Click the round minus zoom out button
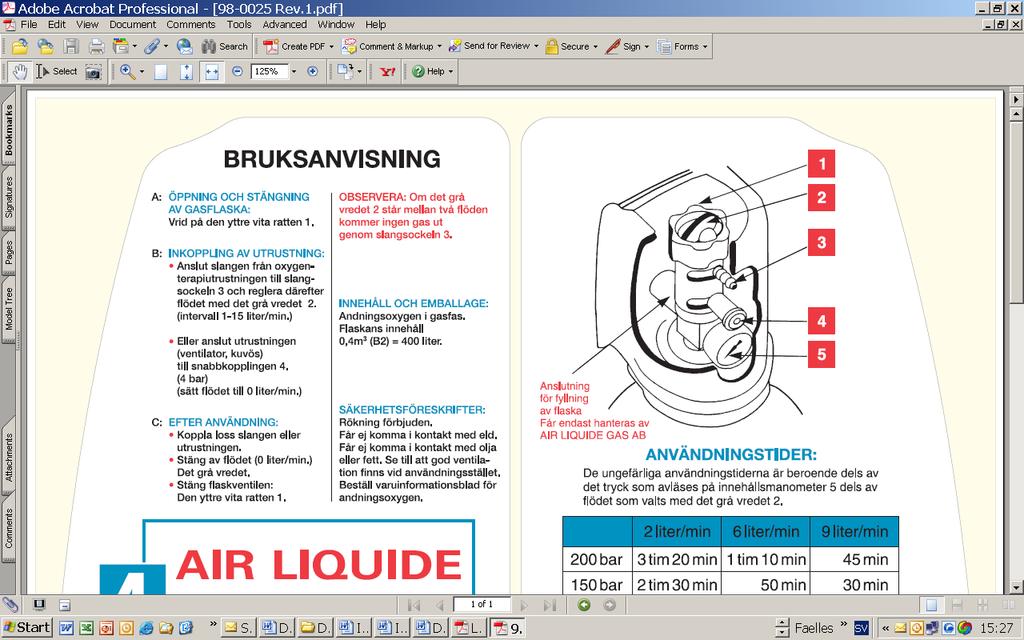The image size is (1024, 640). click(x=238, y=71)
